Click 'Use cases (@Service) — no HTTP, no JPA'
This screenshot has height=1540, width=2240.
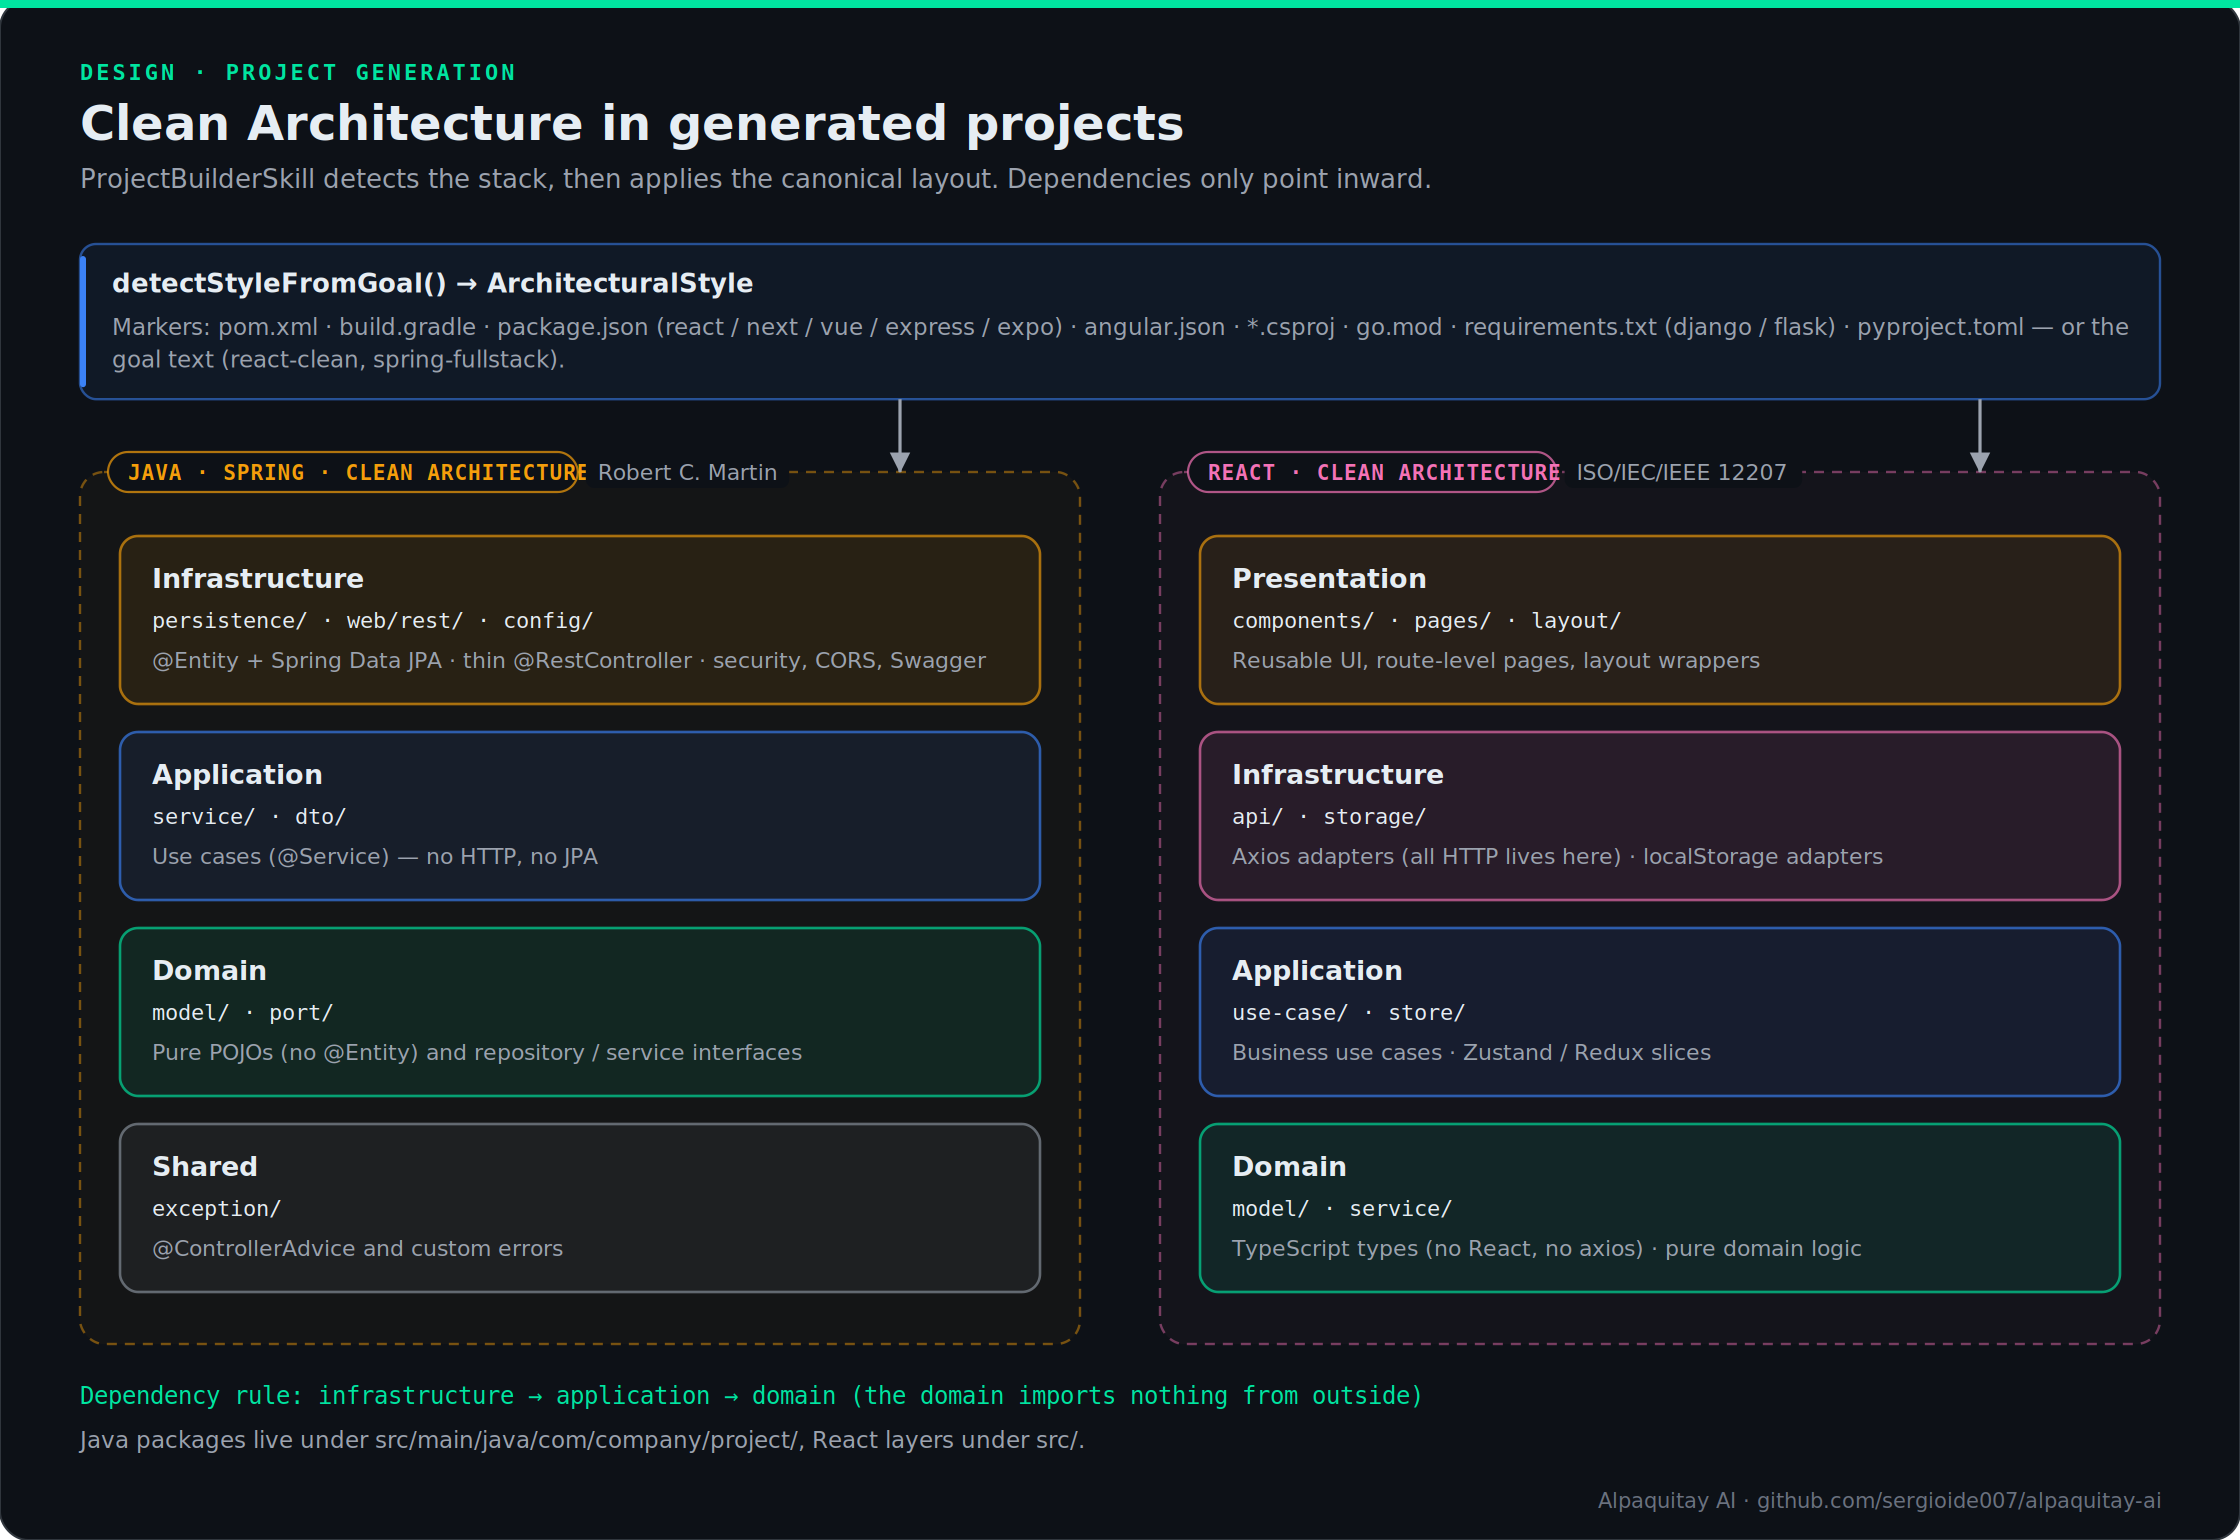[375, 857]
